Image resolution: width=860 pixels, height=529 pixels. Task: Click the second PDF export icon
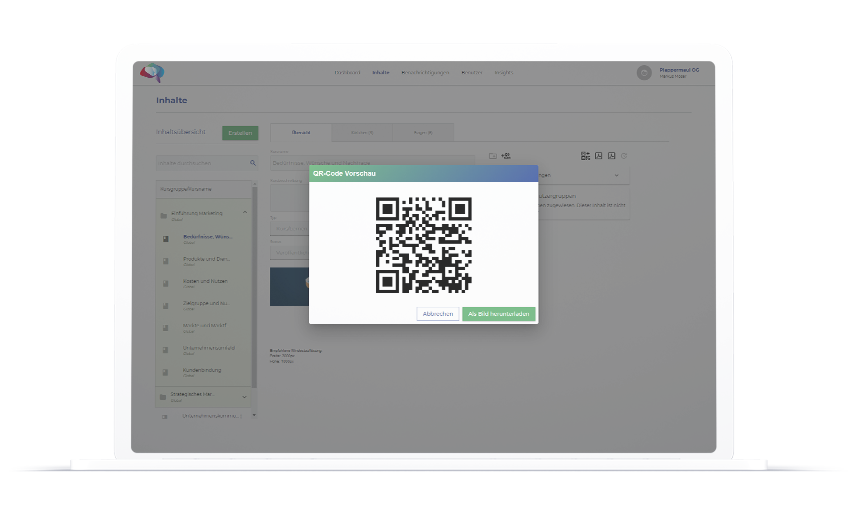pos(612,156)
